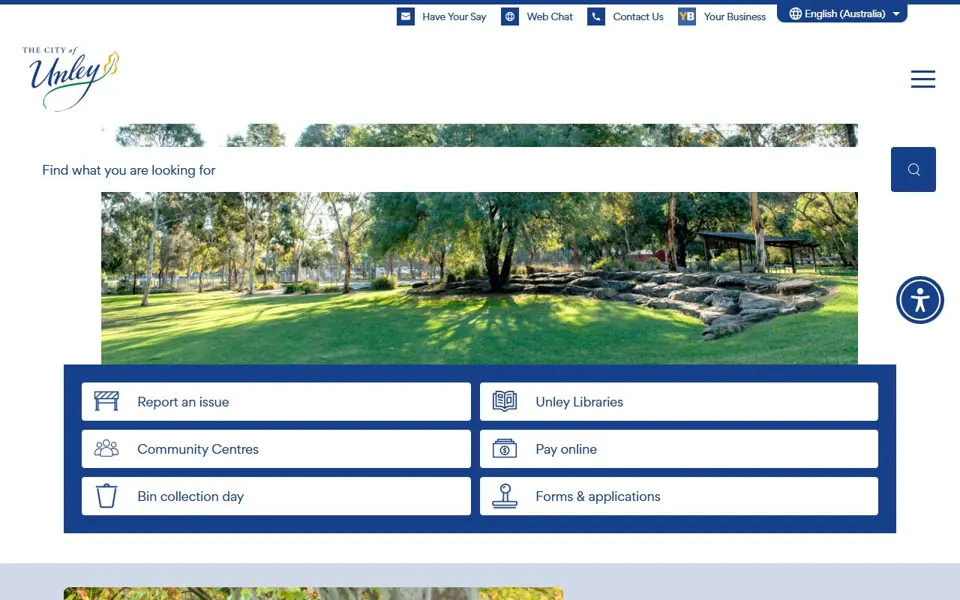Open the Web Chat link

550,17
